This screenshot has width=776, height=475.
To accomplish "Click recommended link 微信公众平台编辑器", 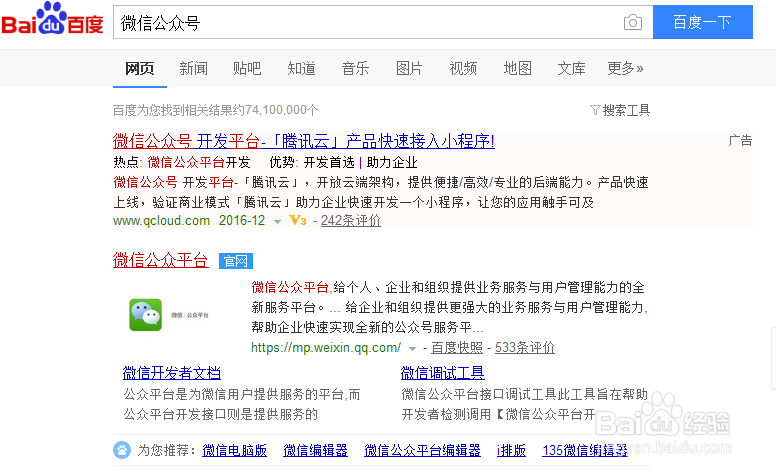I will pos(422,450).
